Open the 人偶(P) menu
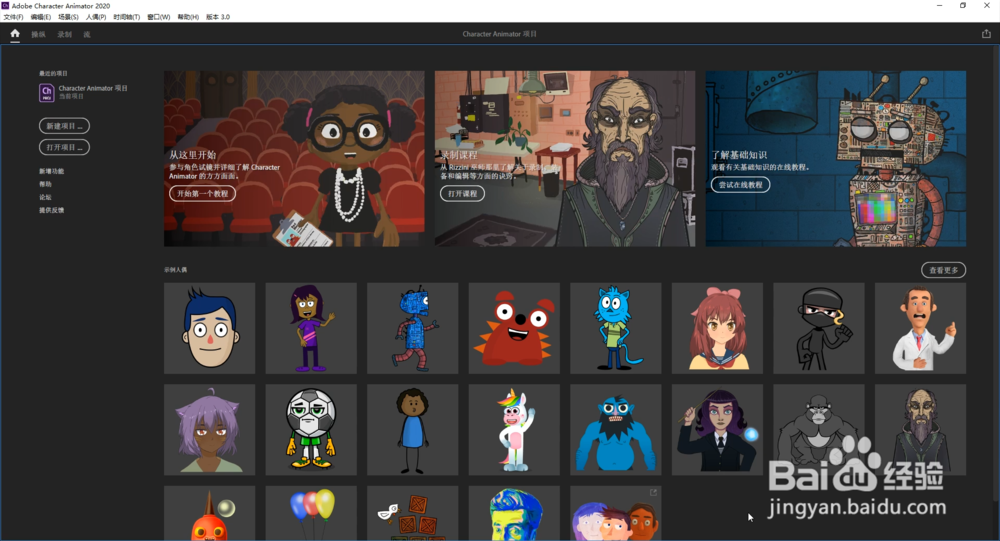This screenshot has height=541, width=1000. click(x=96, y=17)
